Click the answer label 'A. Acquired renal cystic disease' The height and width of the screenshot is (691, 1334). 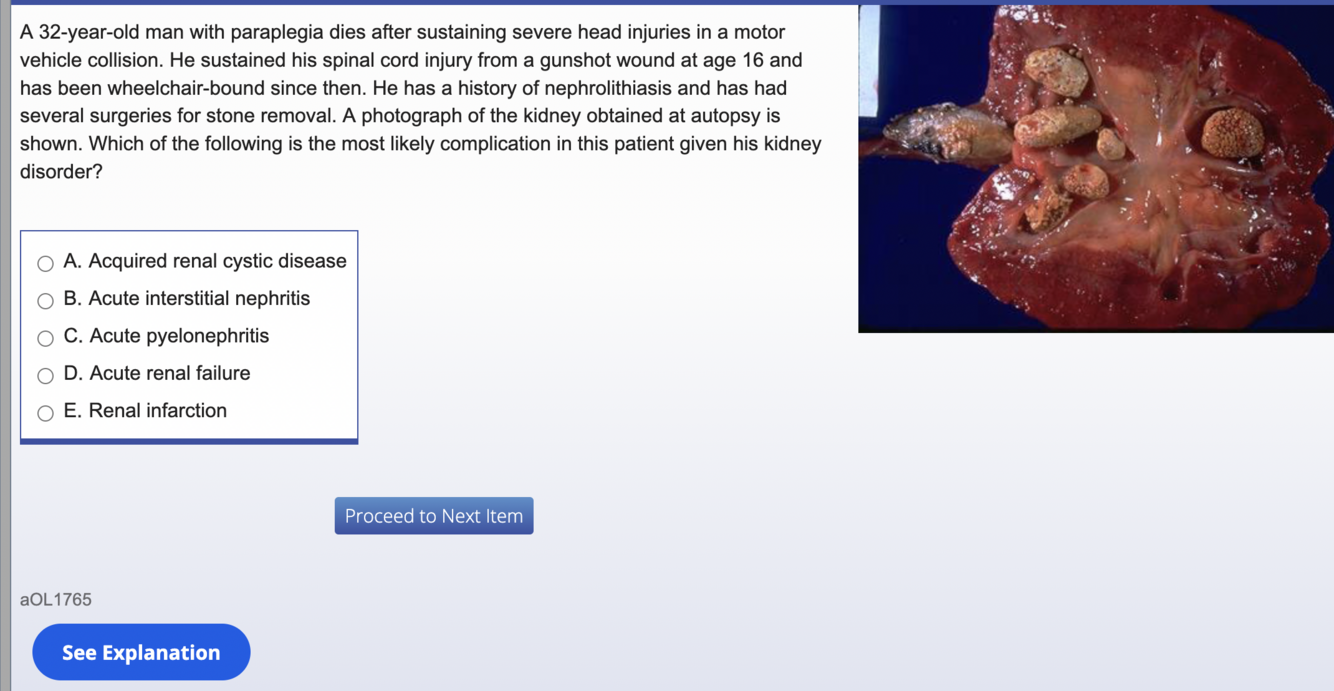(205, 261)
